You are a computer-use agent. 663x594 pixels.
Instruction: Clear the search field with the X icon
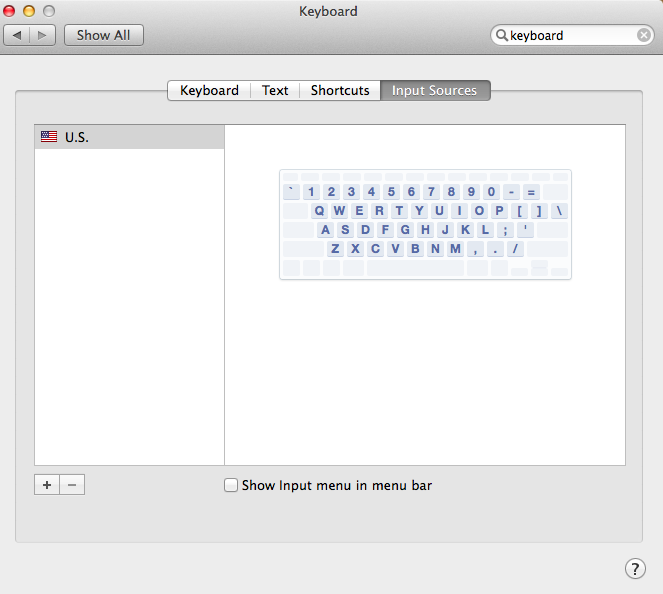(x=644, y=35)
